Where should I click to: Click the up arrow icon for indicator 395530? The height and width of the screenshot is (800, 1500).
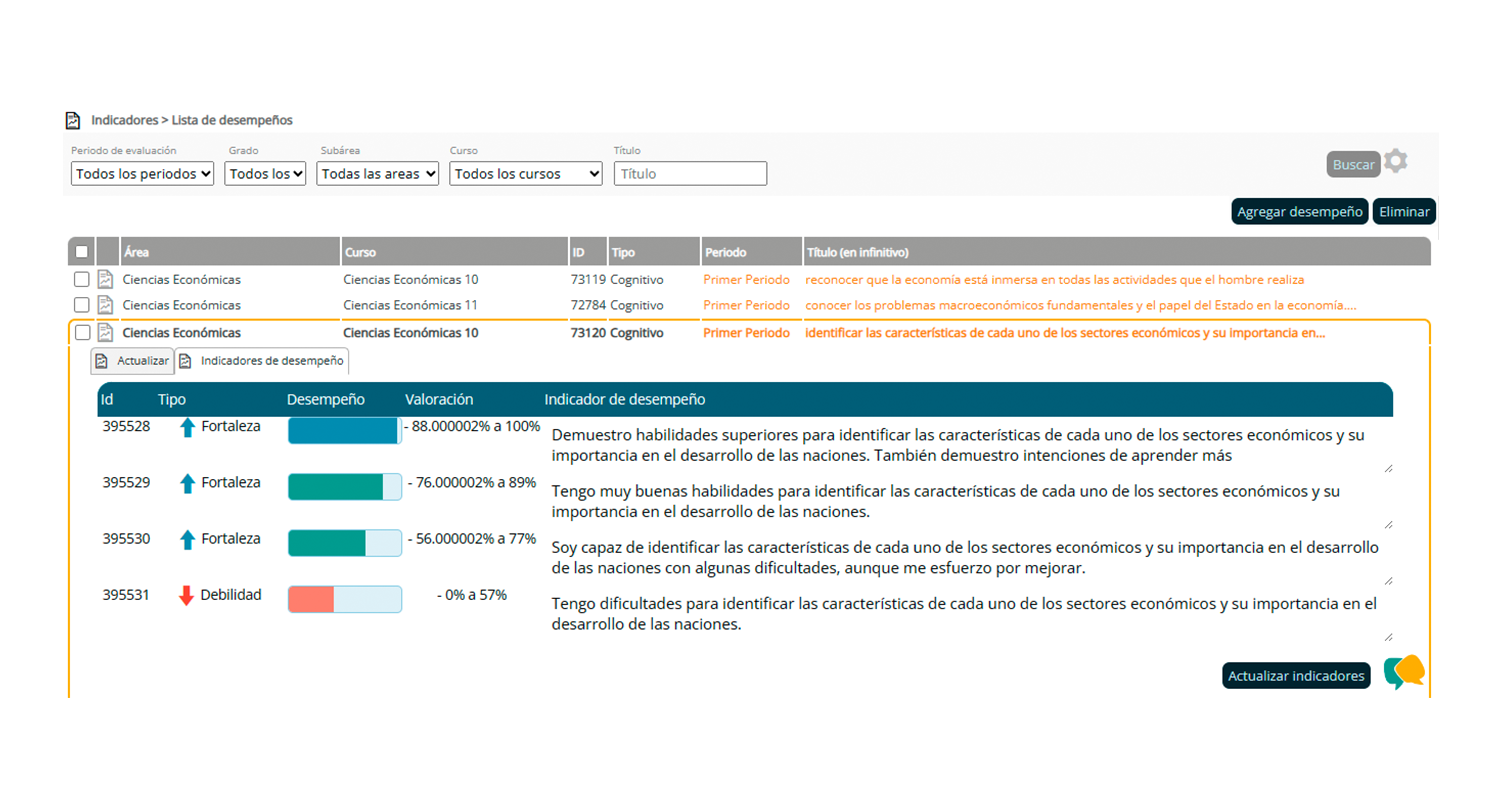point(186,540)
